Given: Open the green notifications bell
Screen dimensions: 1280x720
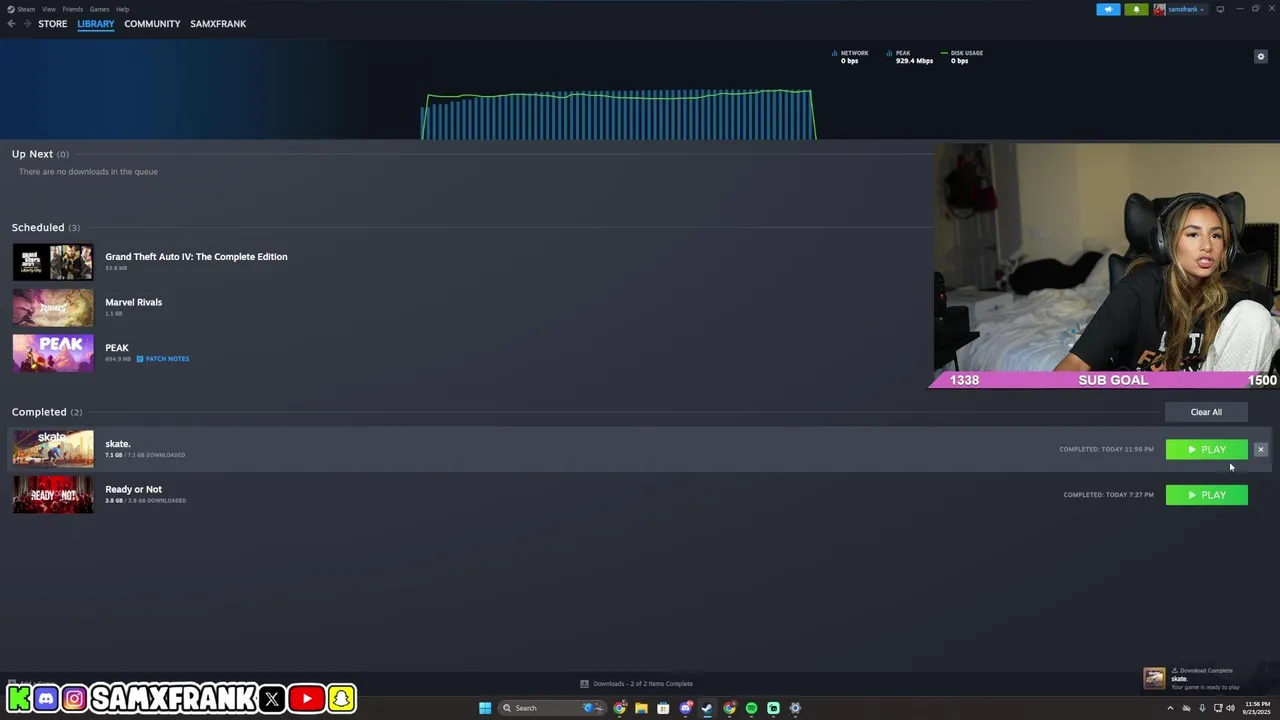Looking at the screenshot, I should pyautogui.click(x=1136, y=9).
